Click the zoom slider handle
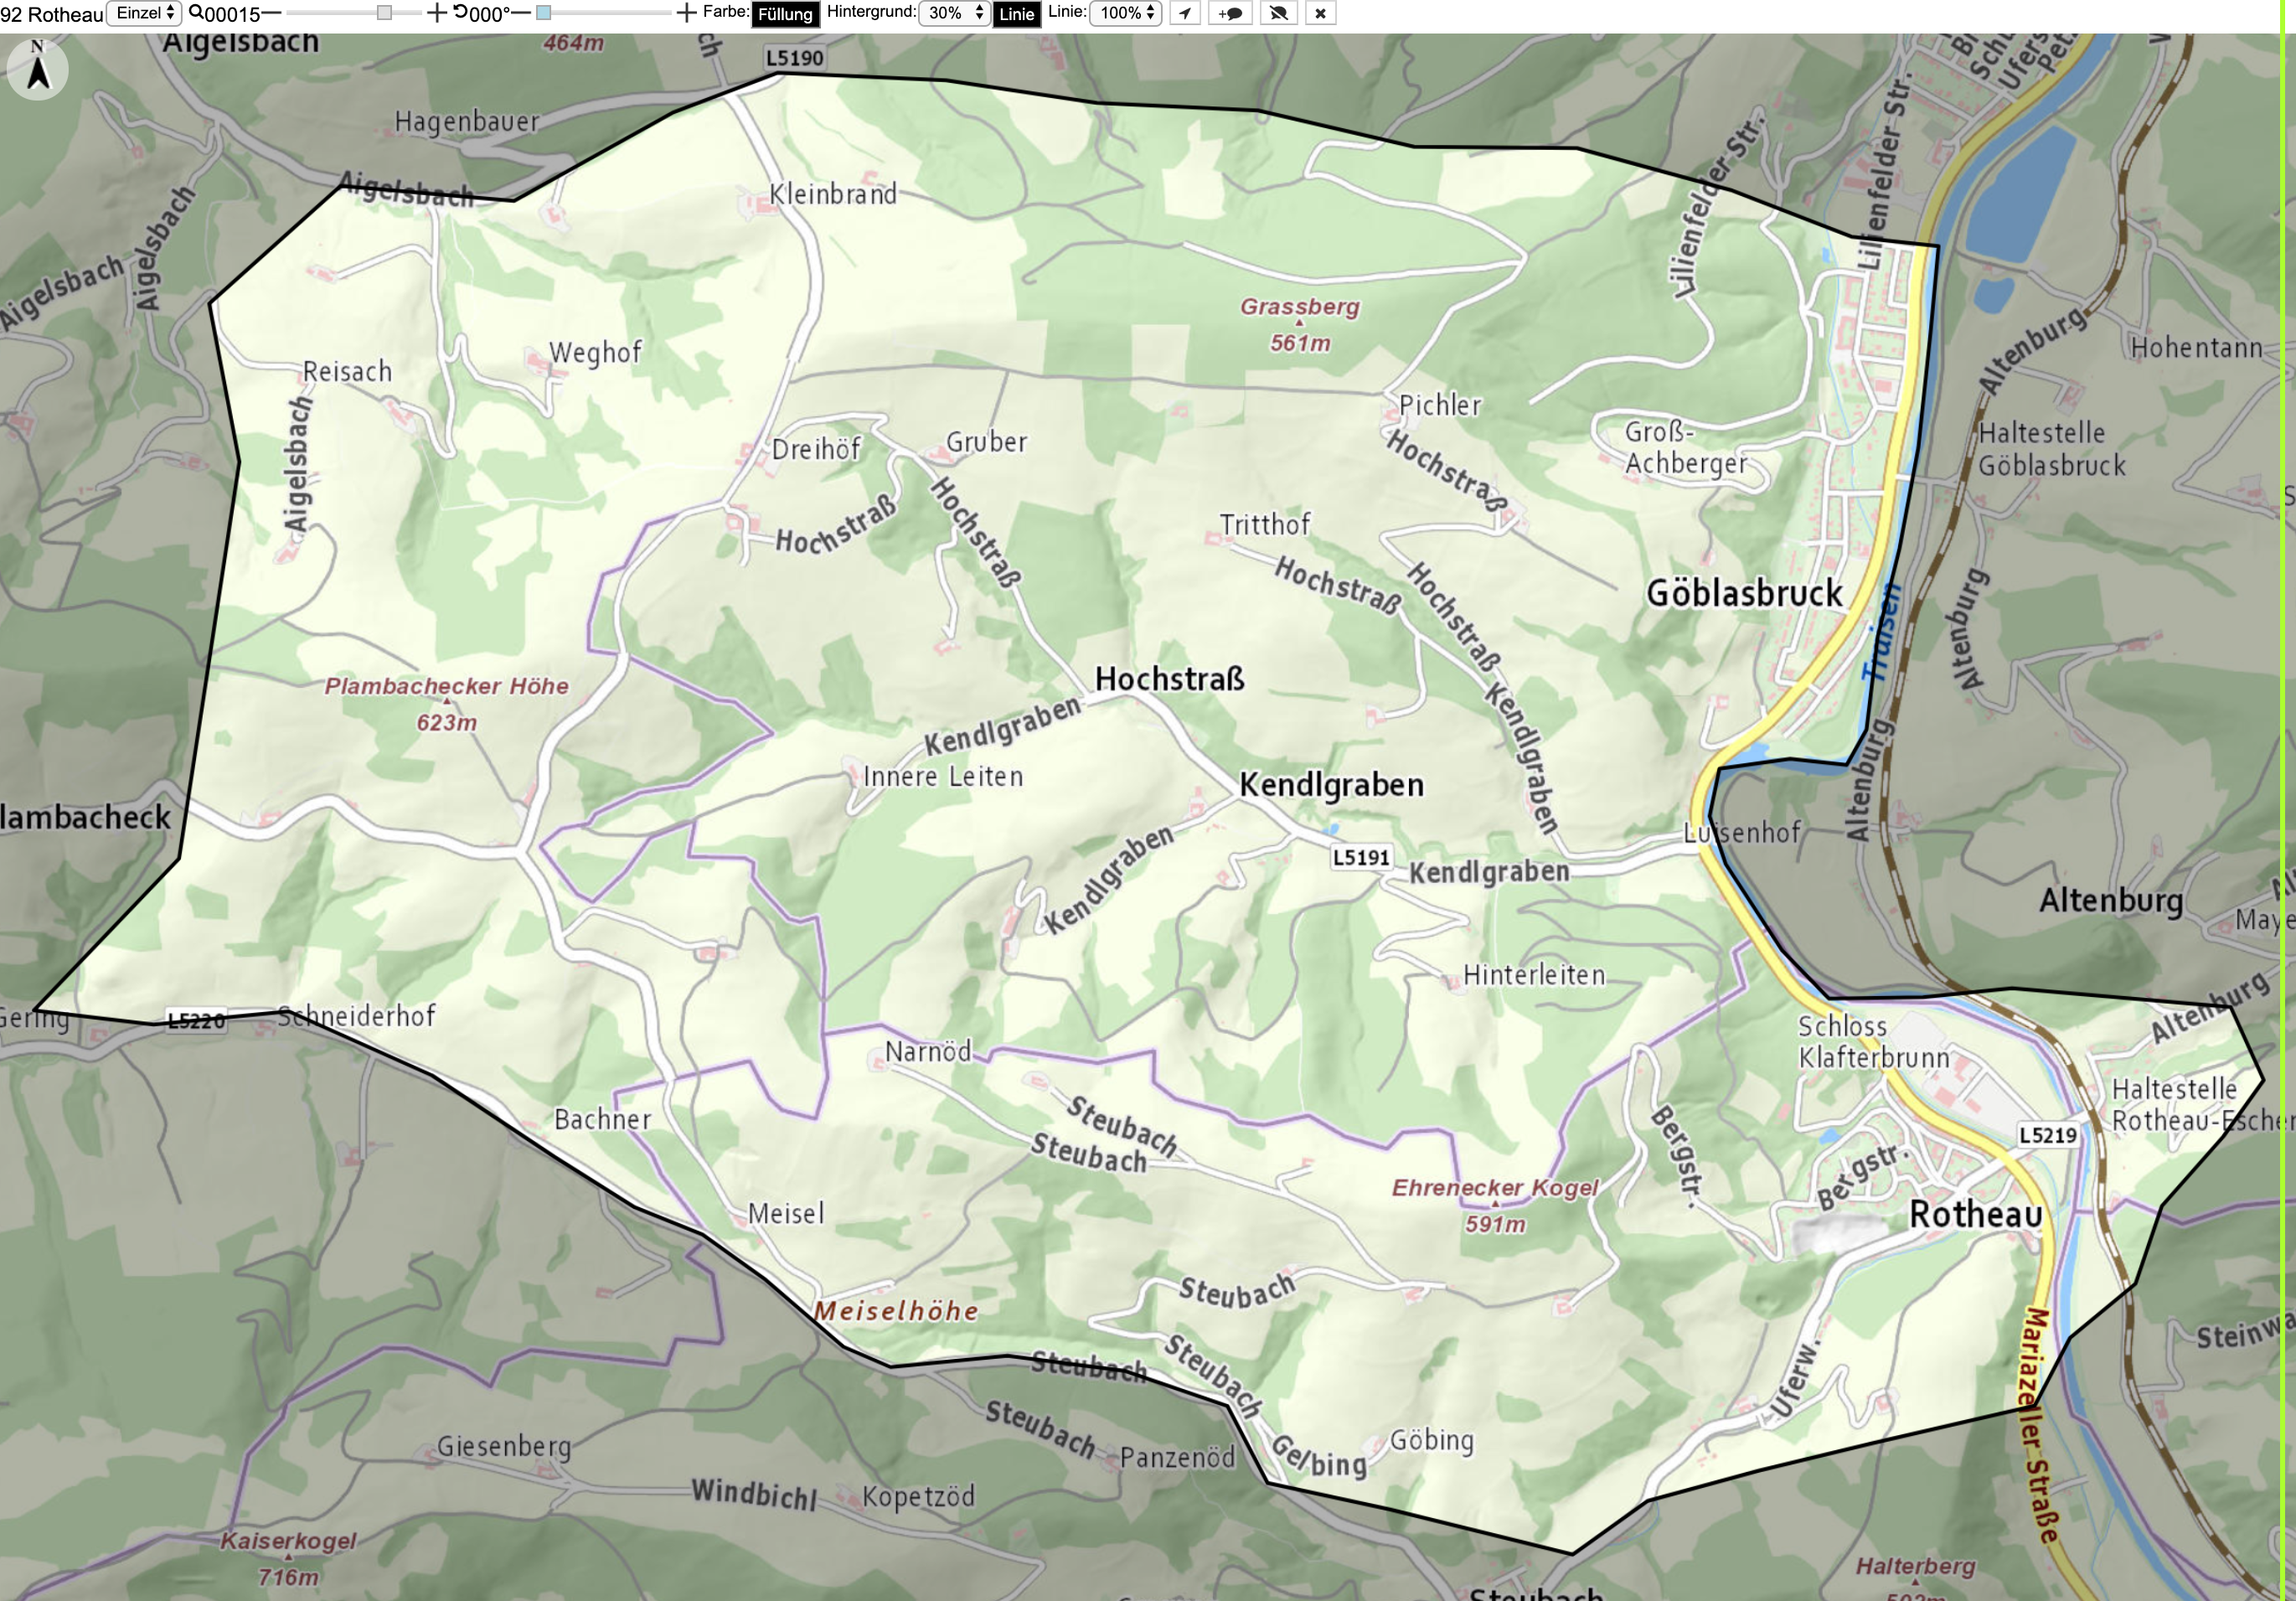The width and height of the screenshot is (2296, 1601). click(x=384, y=13)
